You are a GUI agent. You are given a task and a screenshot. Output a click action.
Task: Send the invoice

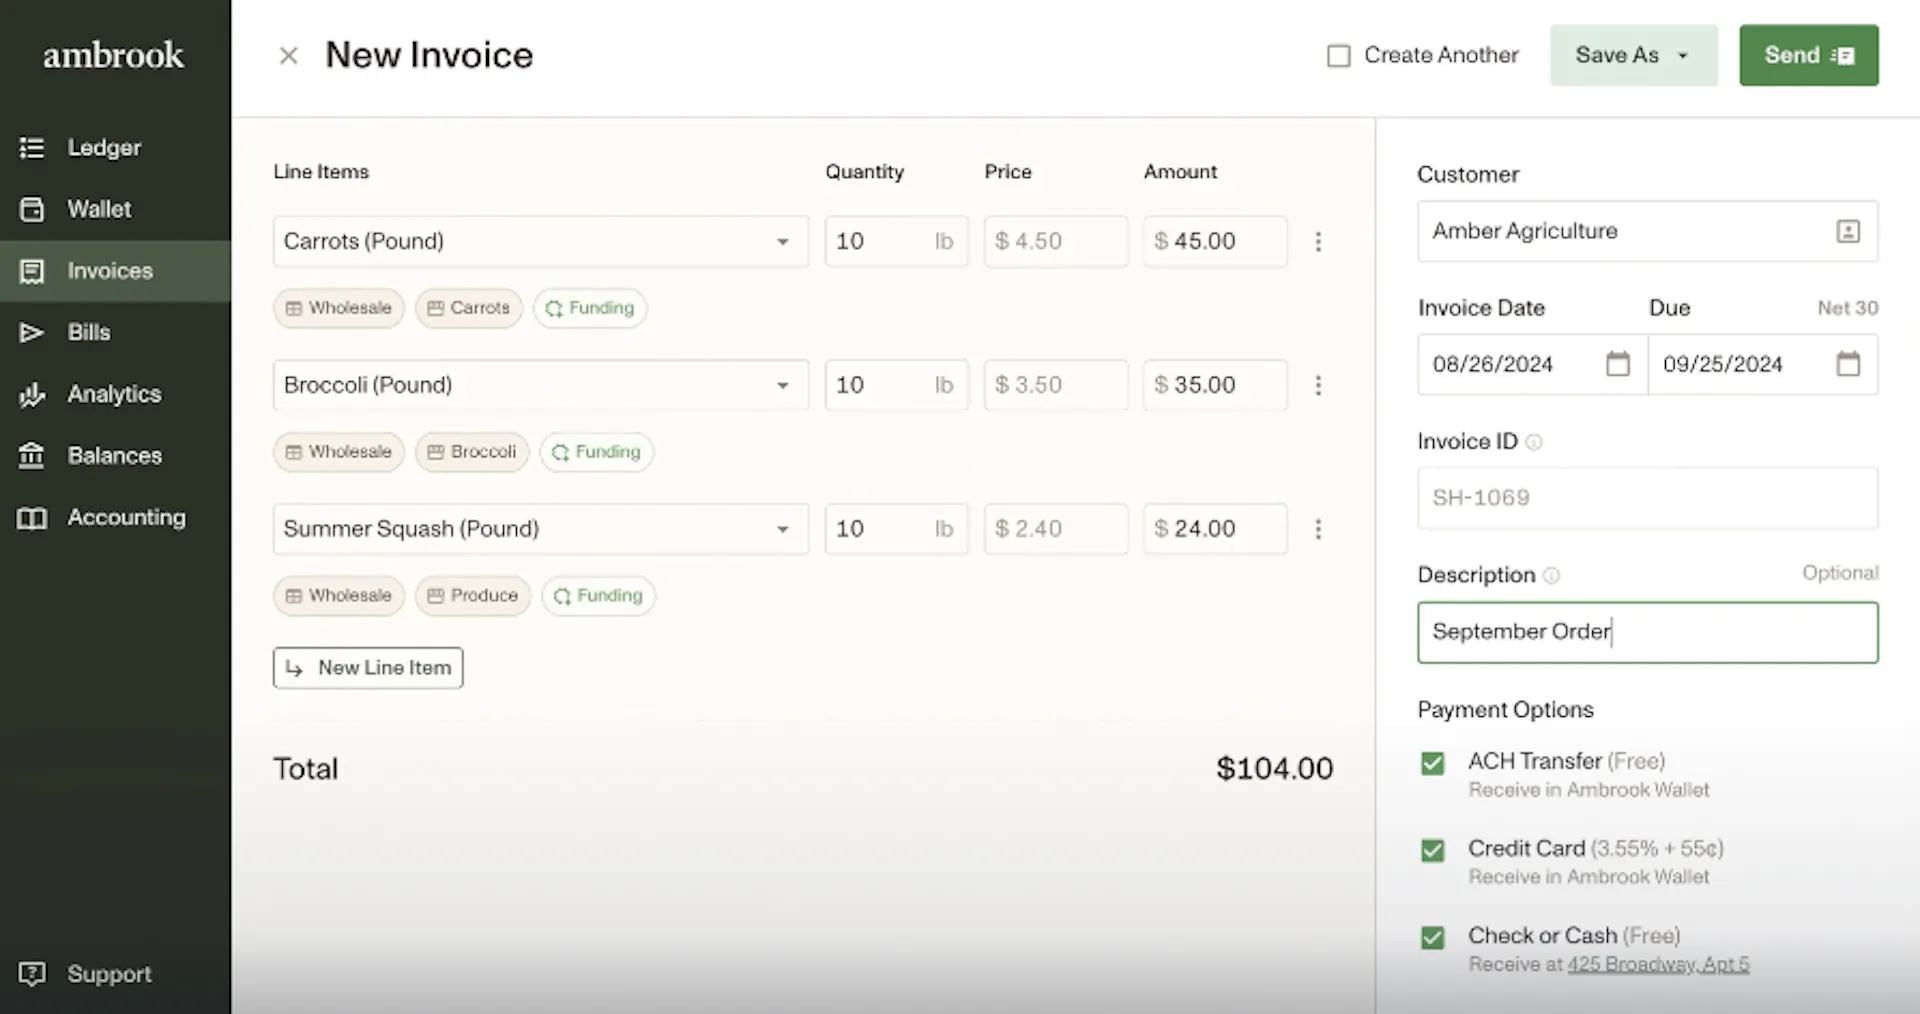pos(1808,55)
